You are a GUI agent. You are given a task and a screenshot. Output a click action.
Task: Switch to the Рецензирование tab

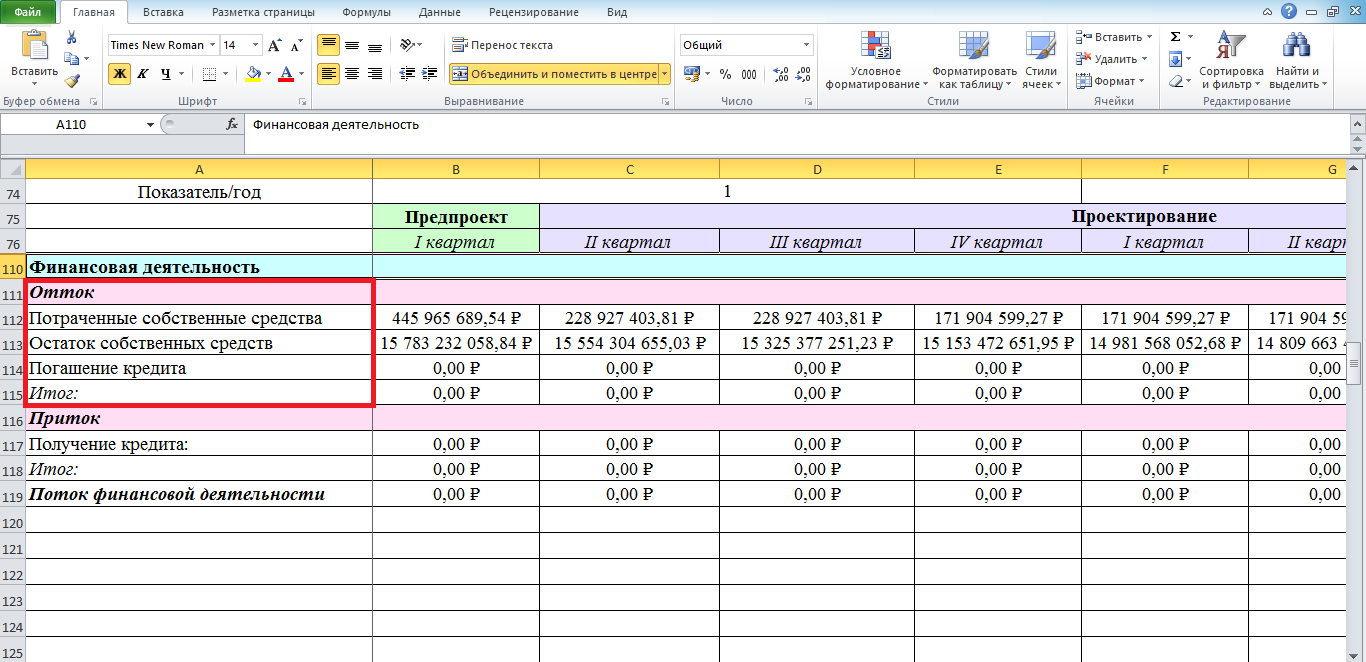tap(534, 12)
